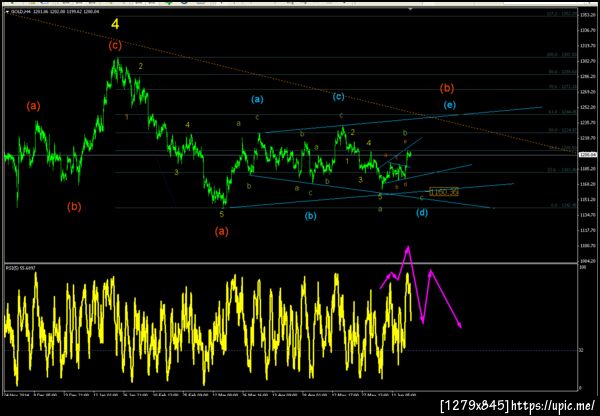Select the orange (b) label beside blue (e)
Viewport: 600px width, 416px height.
(x=447, y=88)
